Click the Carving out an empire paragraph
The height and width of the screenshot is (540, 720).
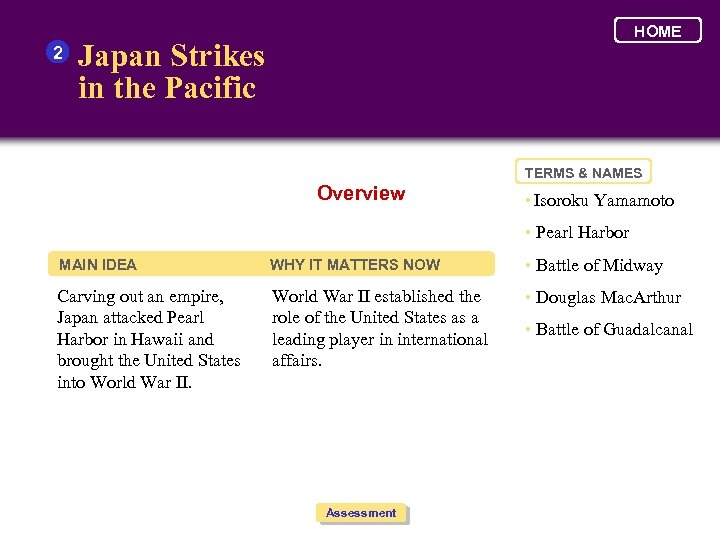[x=149, y=339]
